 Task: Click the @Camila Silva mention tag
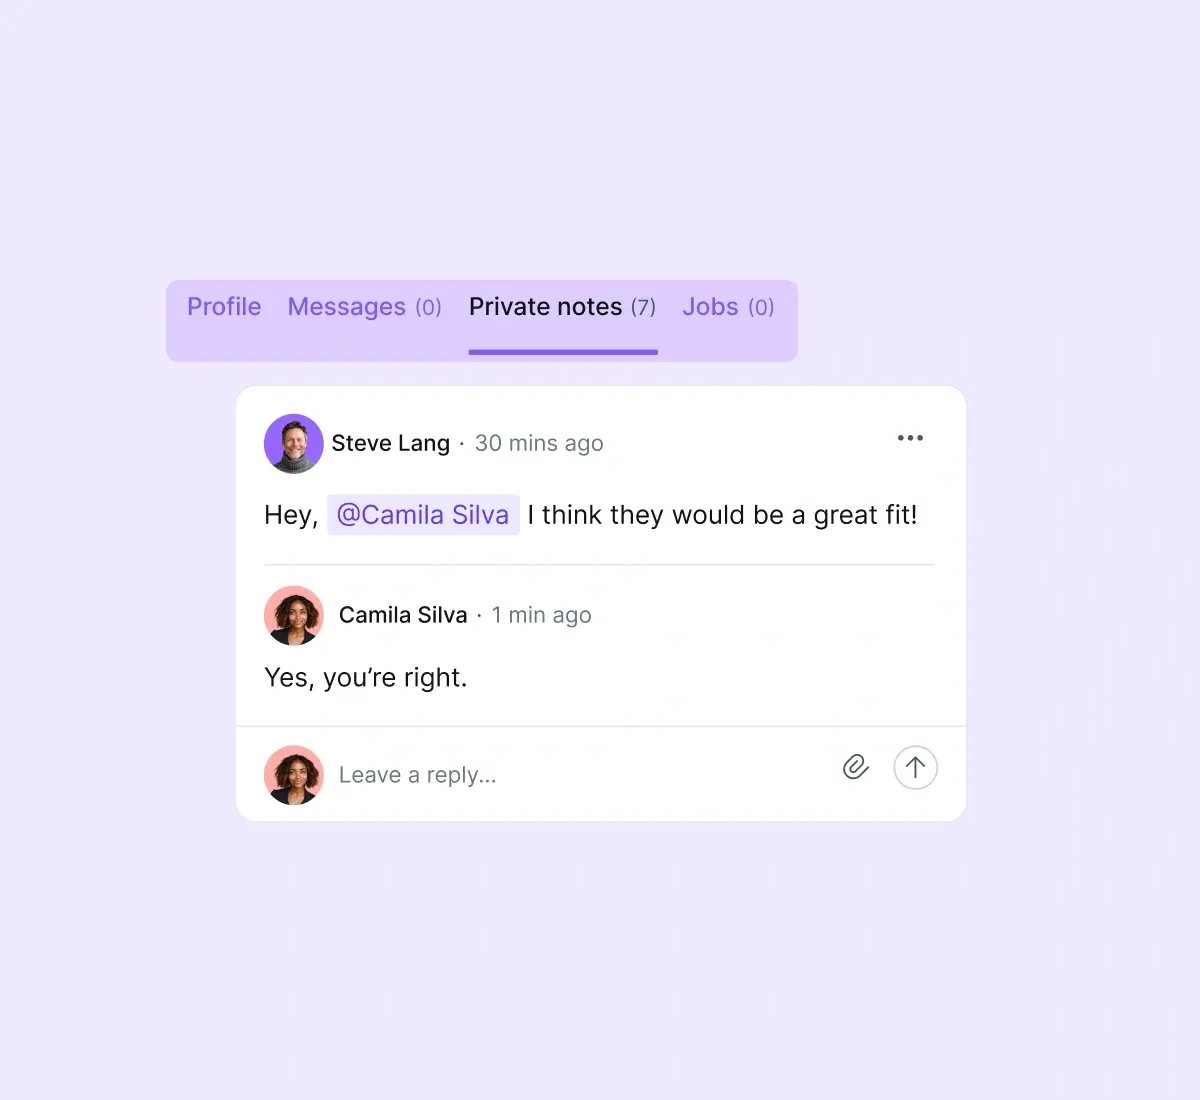(423, 515)
